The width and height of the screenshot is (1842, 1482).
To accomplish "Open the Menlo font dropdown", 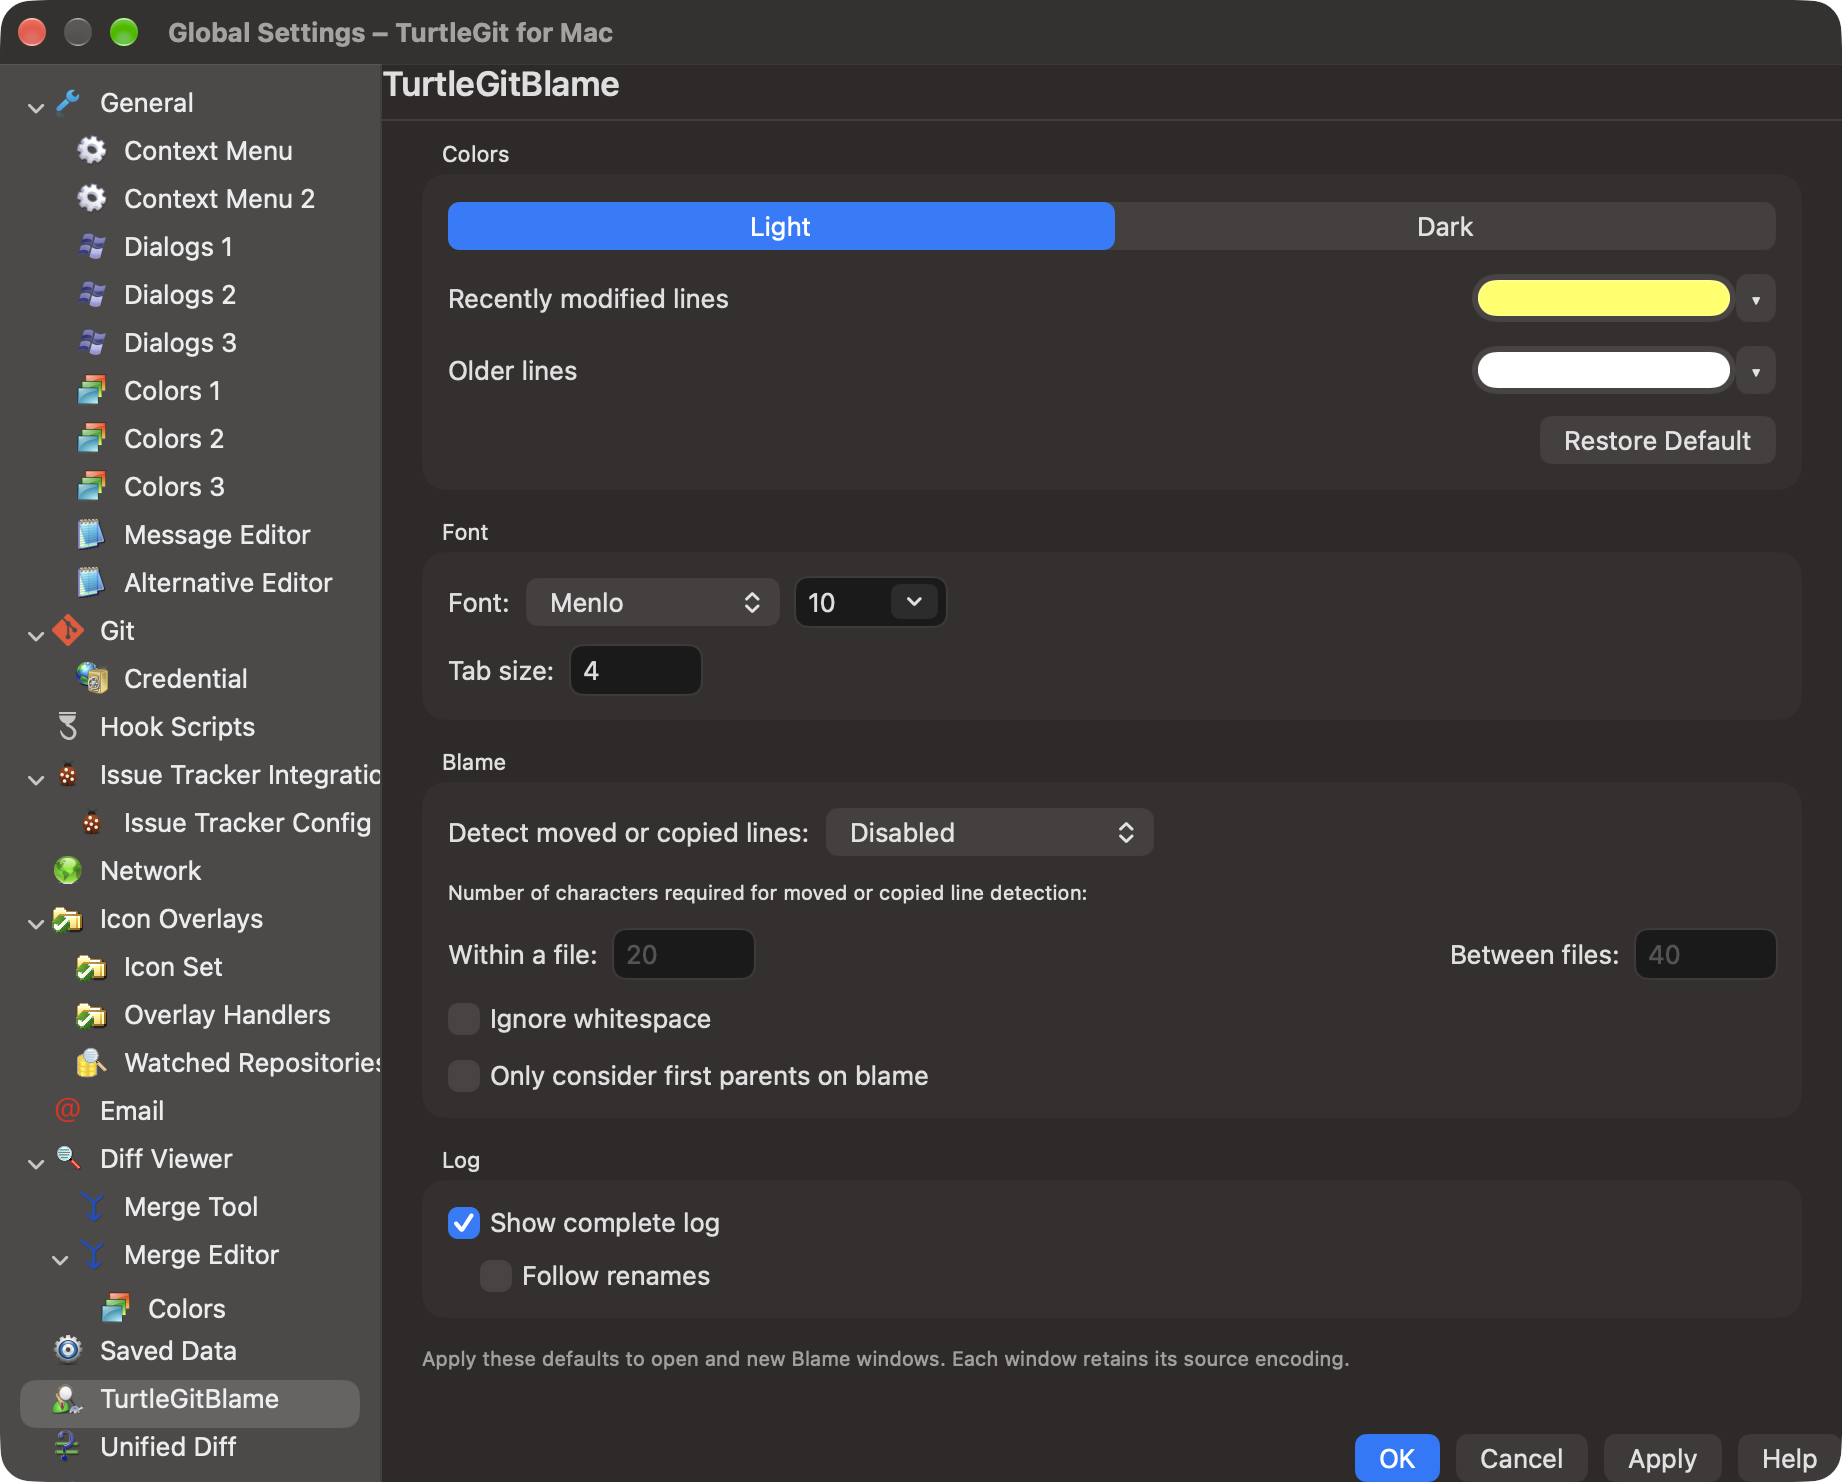I will (653, 603).
